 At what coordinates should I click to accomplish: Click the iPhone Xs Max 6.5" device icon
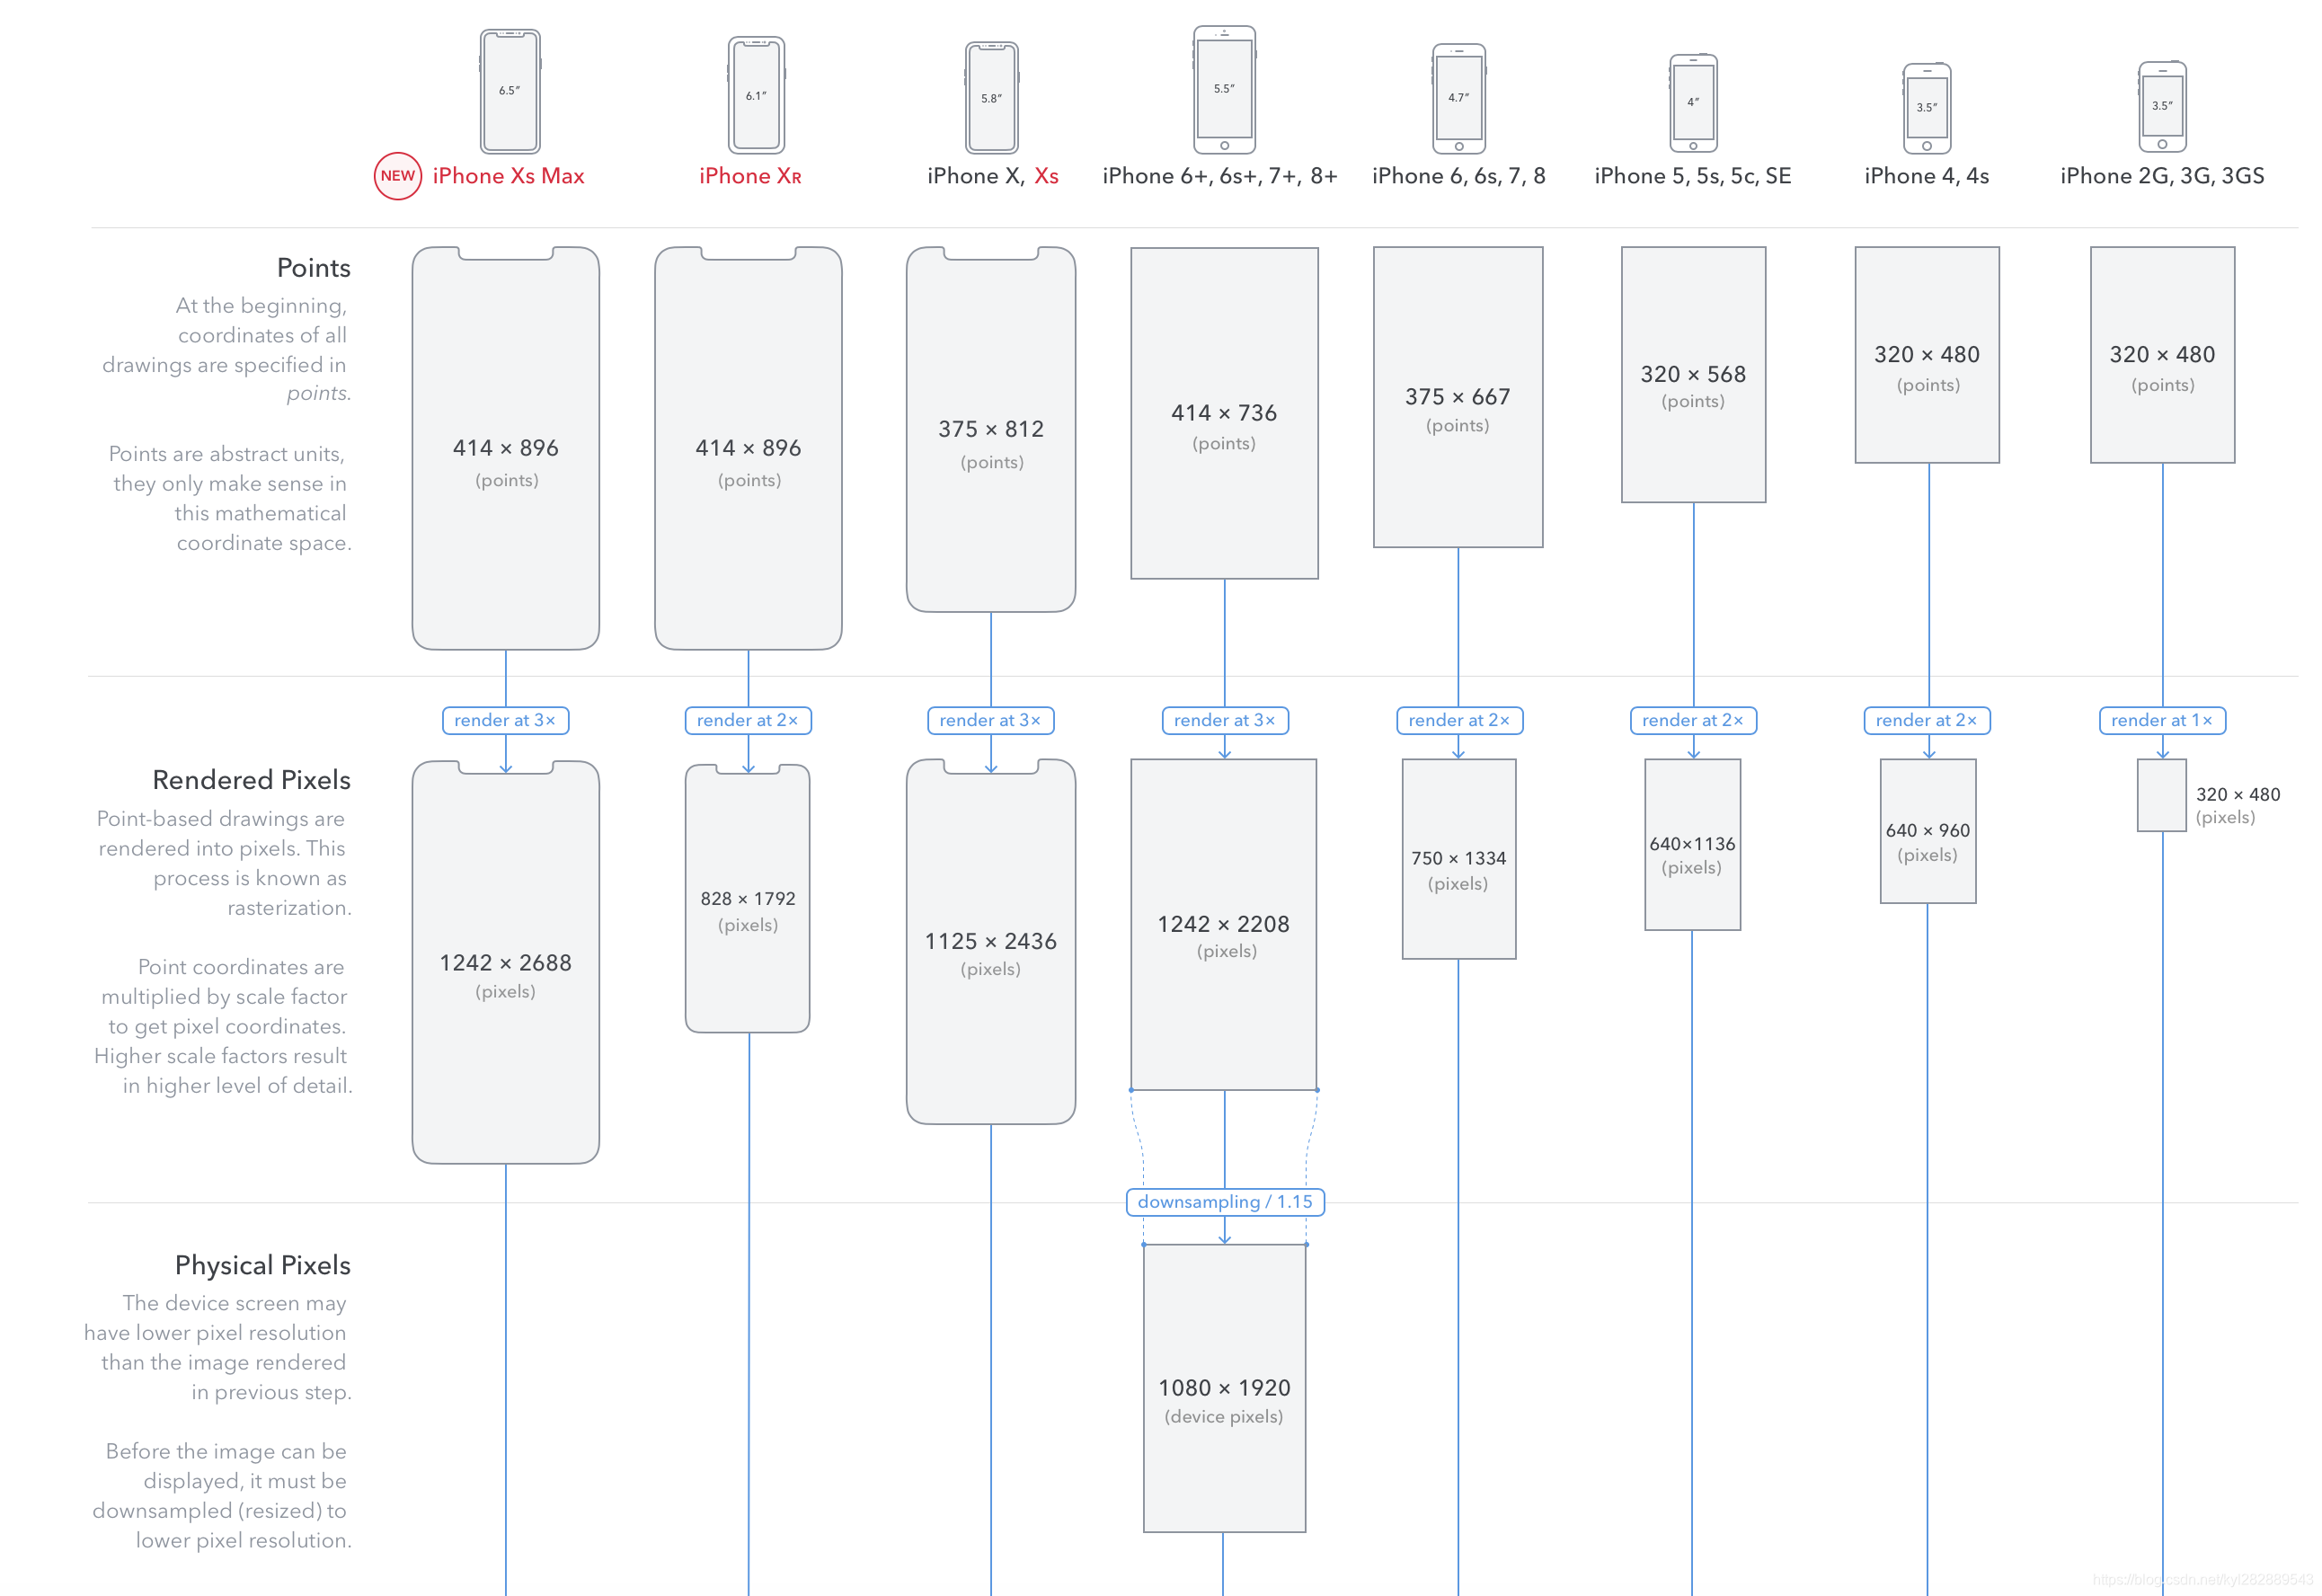point(510,91)
